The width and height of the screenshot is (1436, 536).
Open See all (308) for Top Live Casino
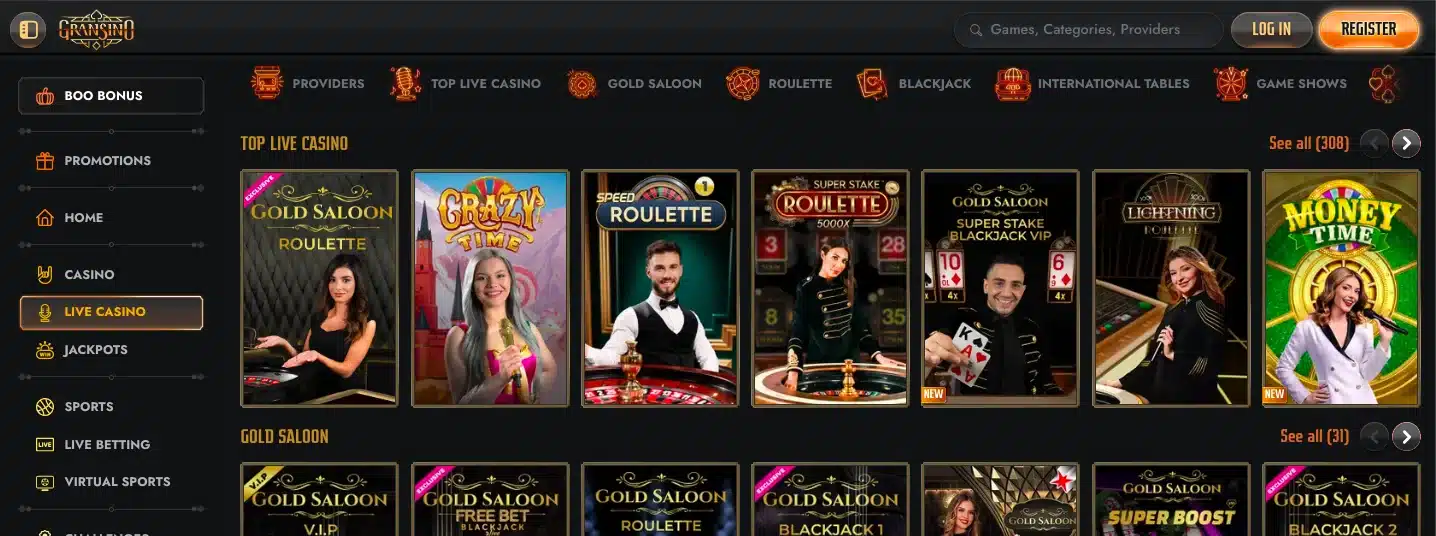click(1309, 143)
